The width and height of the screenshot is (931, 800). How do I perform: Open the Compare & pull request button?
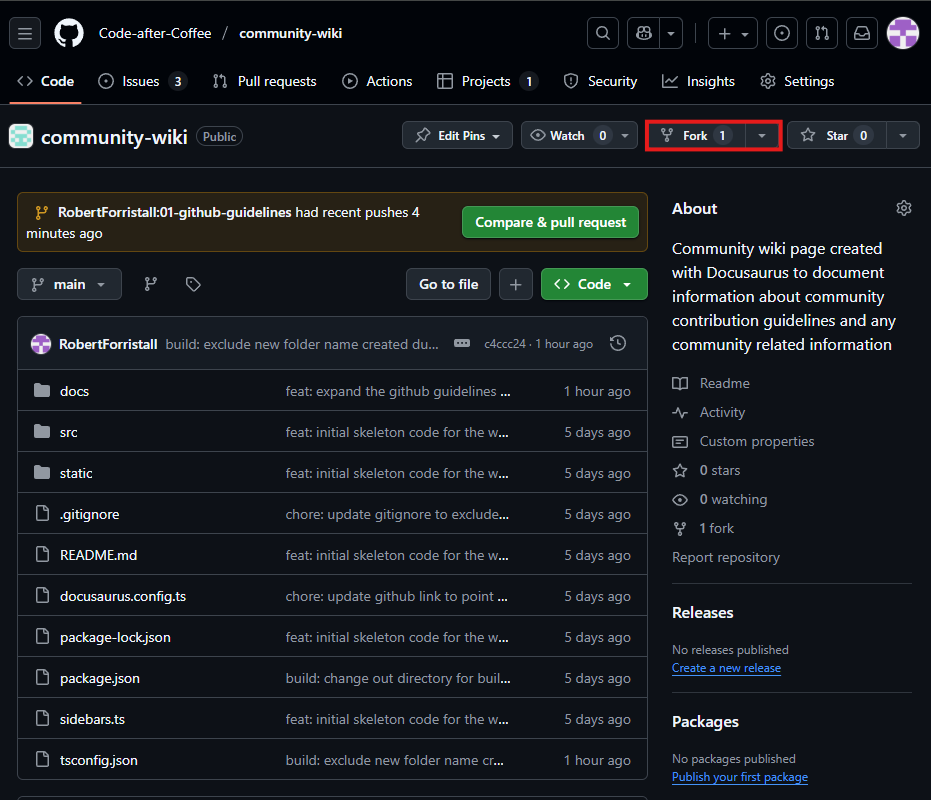pos(550,222)
